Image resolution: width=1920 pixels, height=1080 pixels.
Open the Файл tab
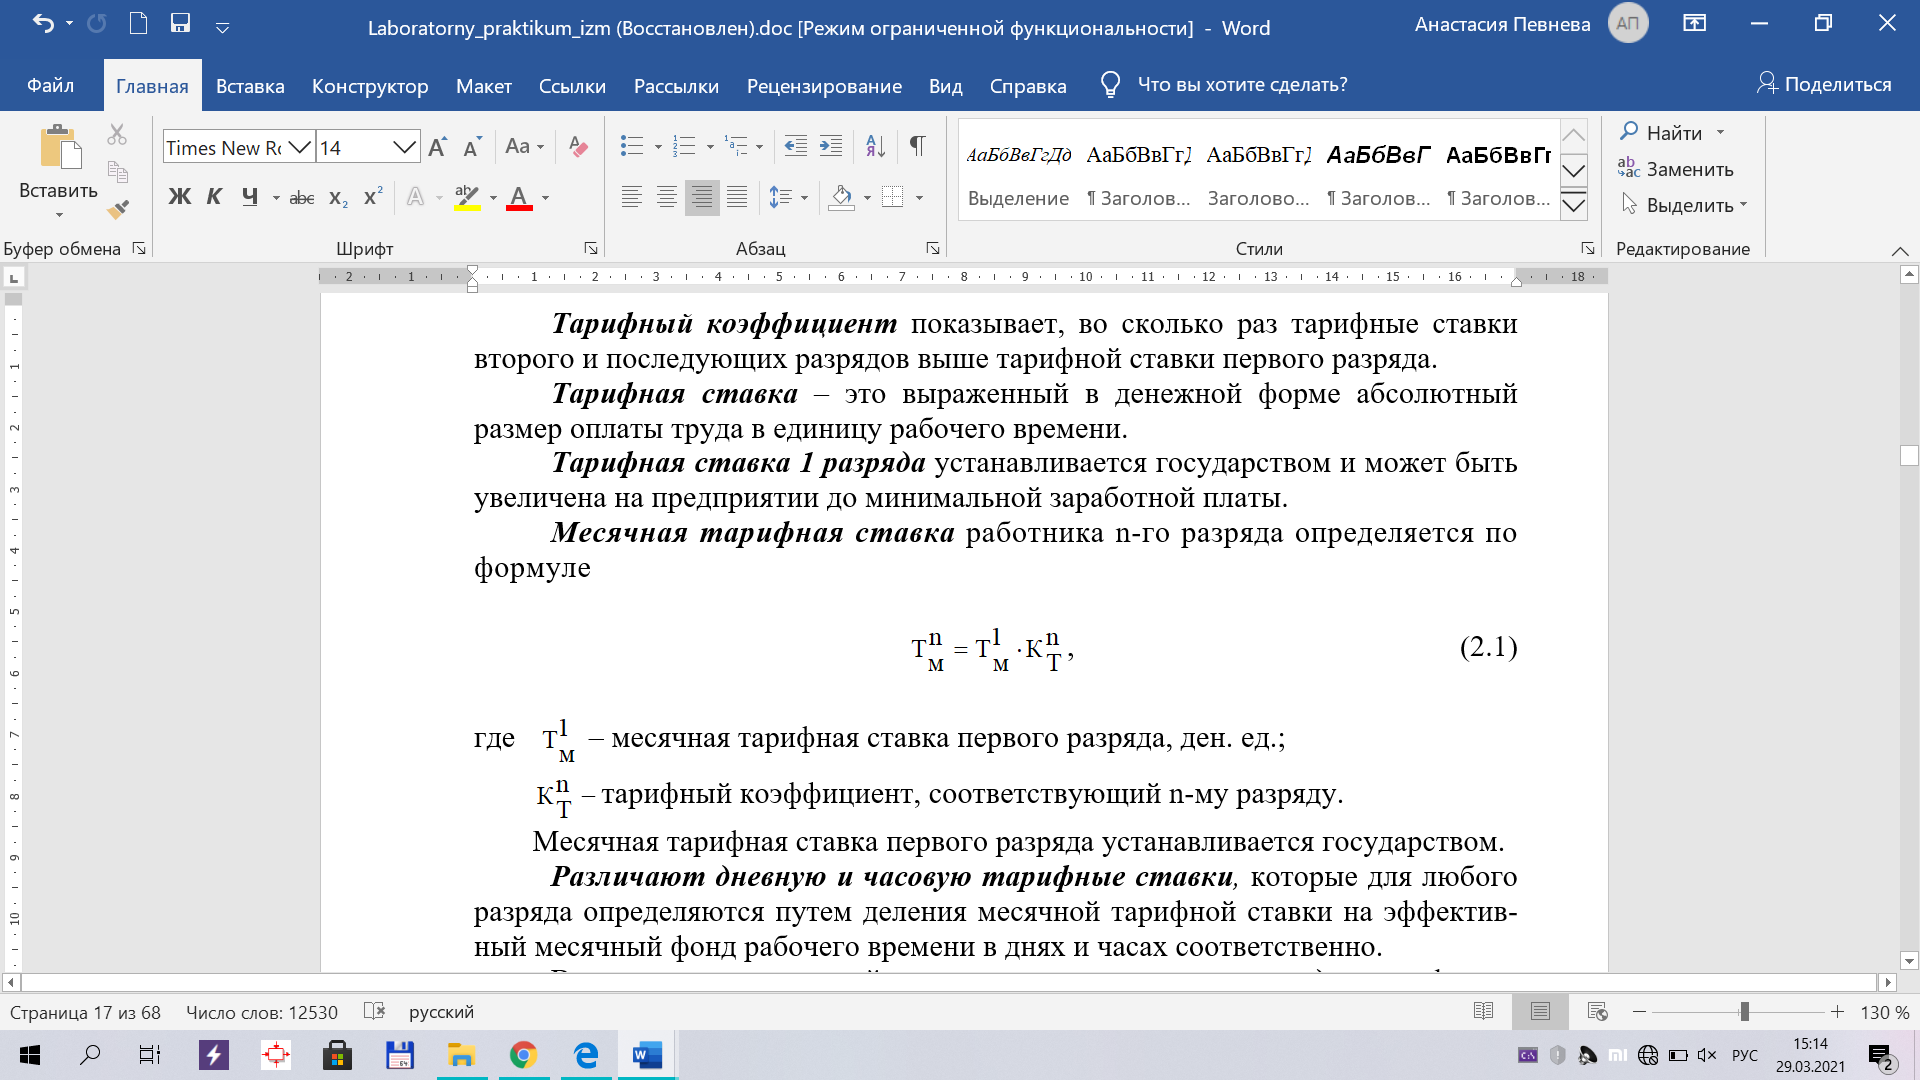tap(50, 86)
